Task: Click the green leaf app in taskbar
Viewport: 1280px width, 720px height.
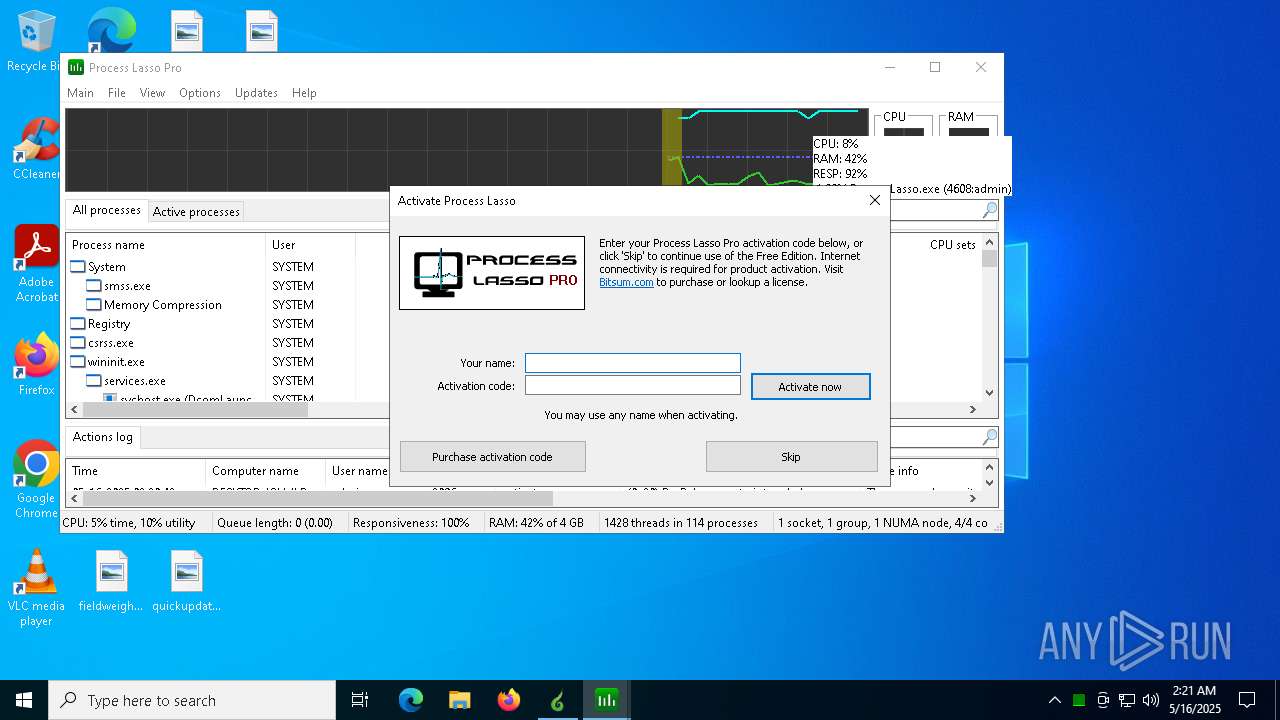Action: point(557,700)
